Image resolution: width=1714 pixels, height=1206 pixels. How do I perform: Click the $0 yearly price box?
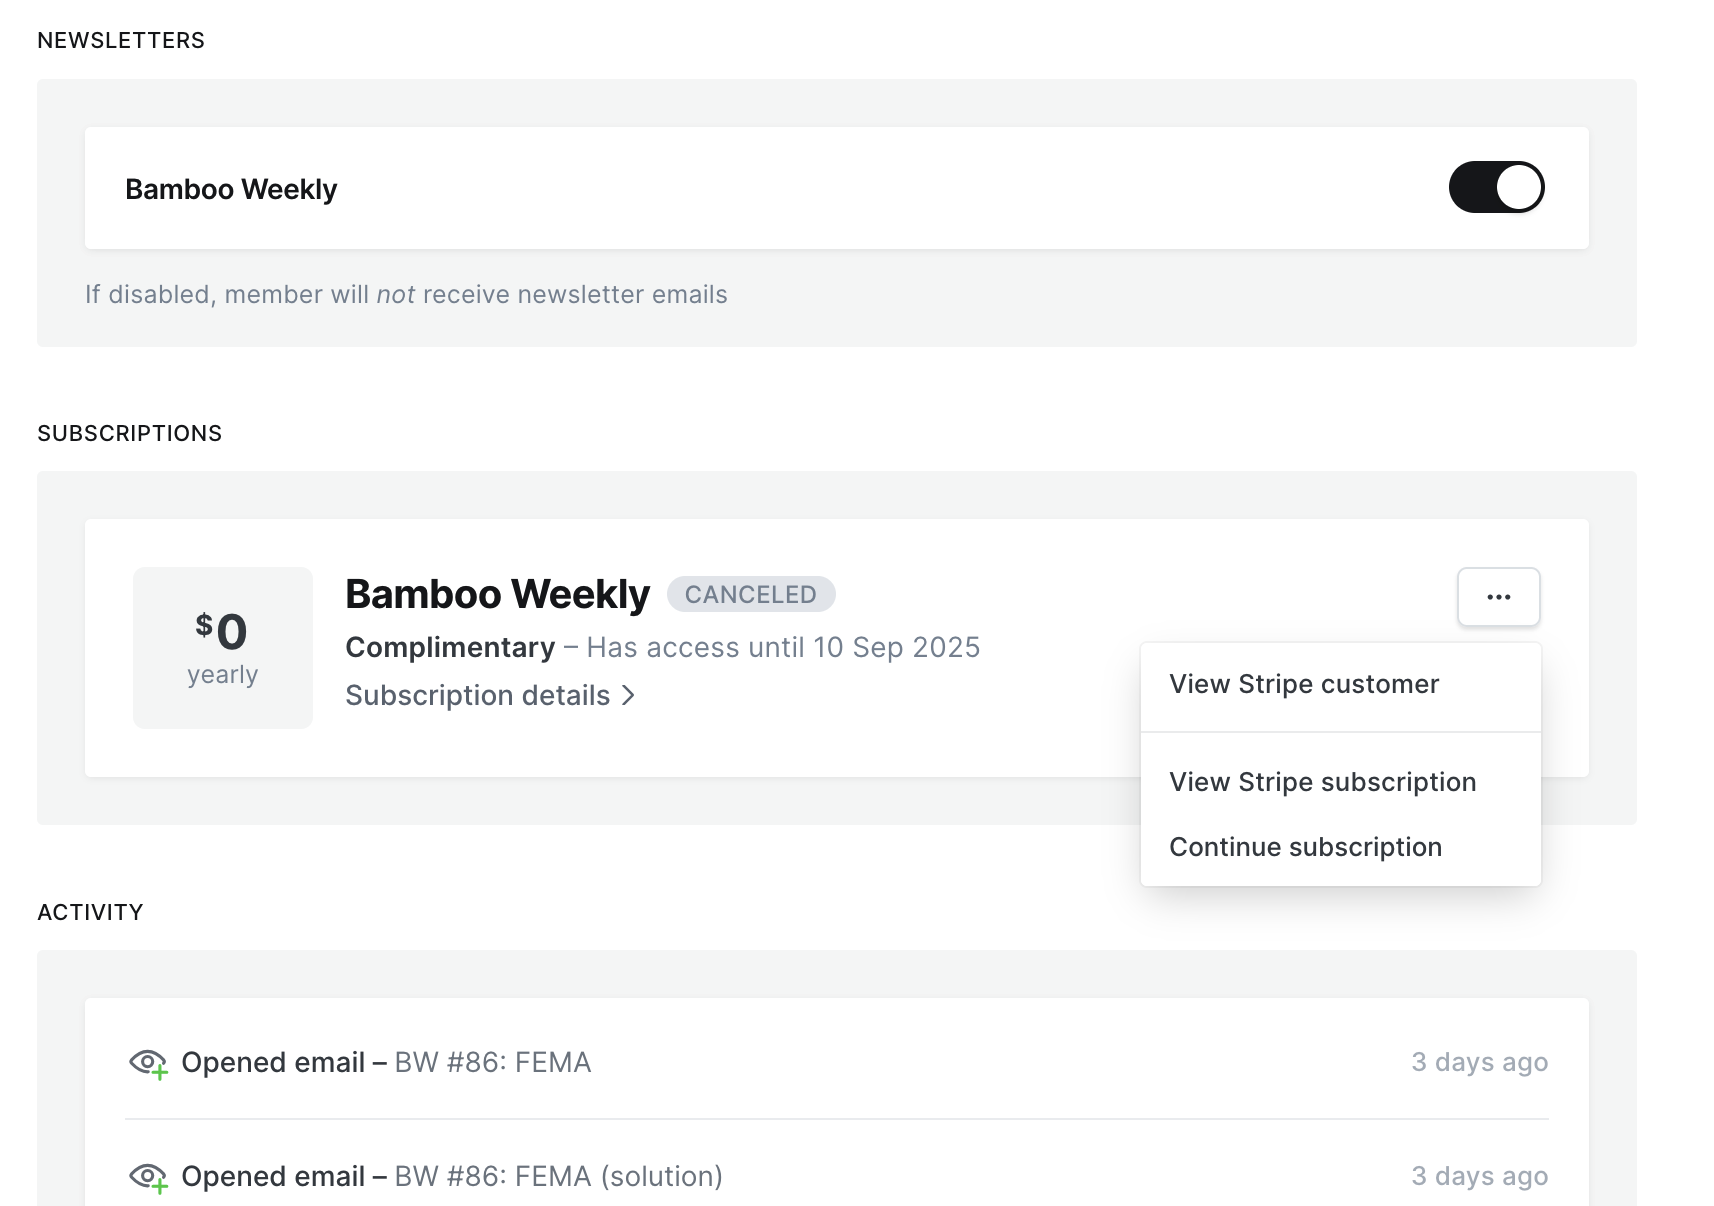pyautogui.click(x=222, y=647)
